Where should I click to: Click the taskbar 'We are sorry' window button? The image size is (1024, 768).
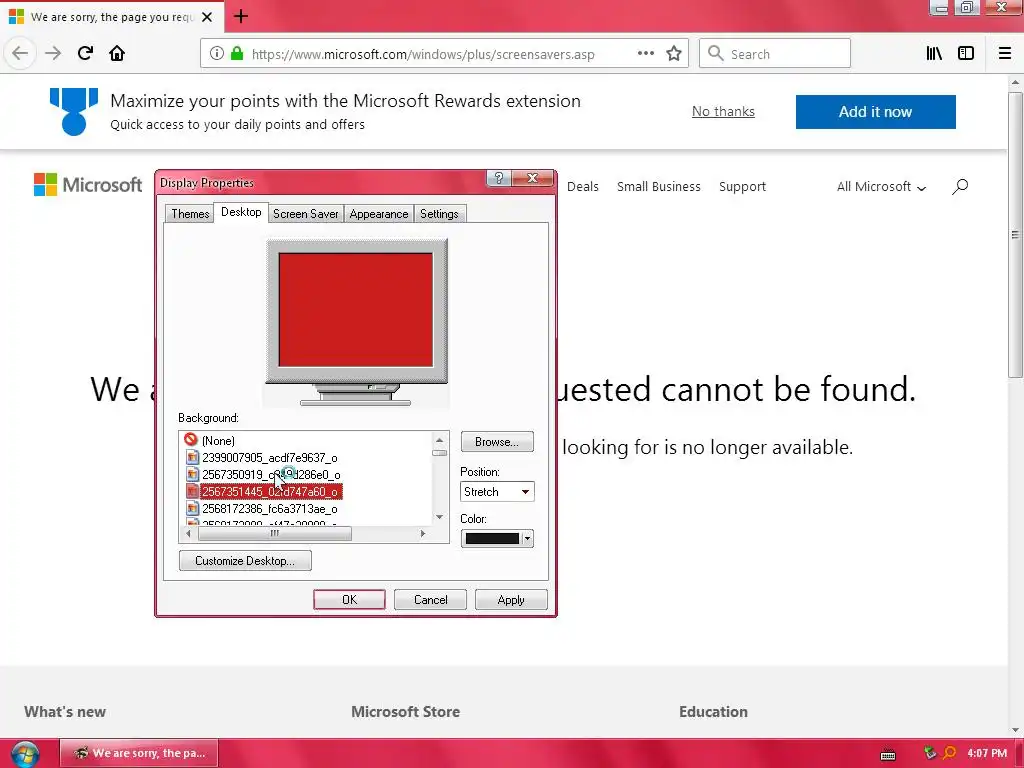click(139, 753)
